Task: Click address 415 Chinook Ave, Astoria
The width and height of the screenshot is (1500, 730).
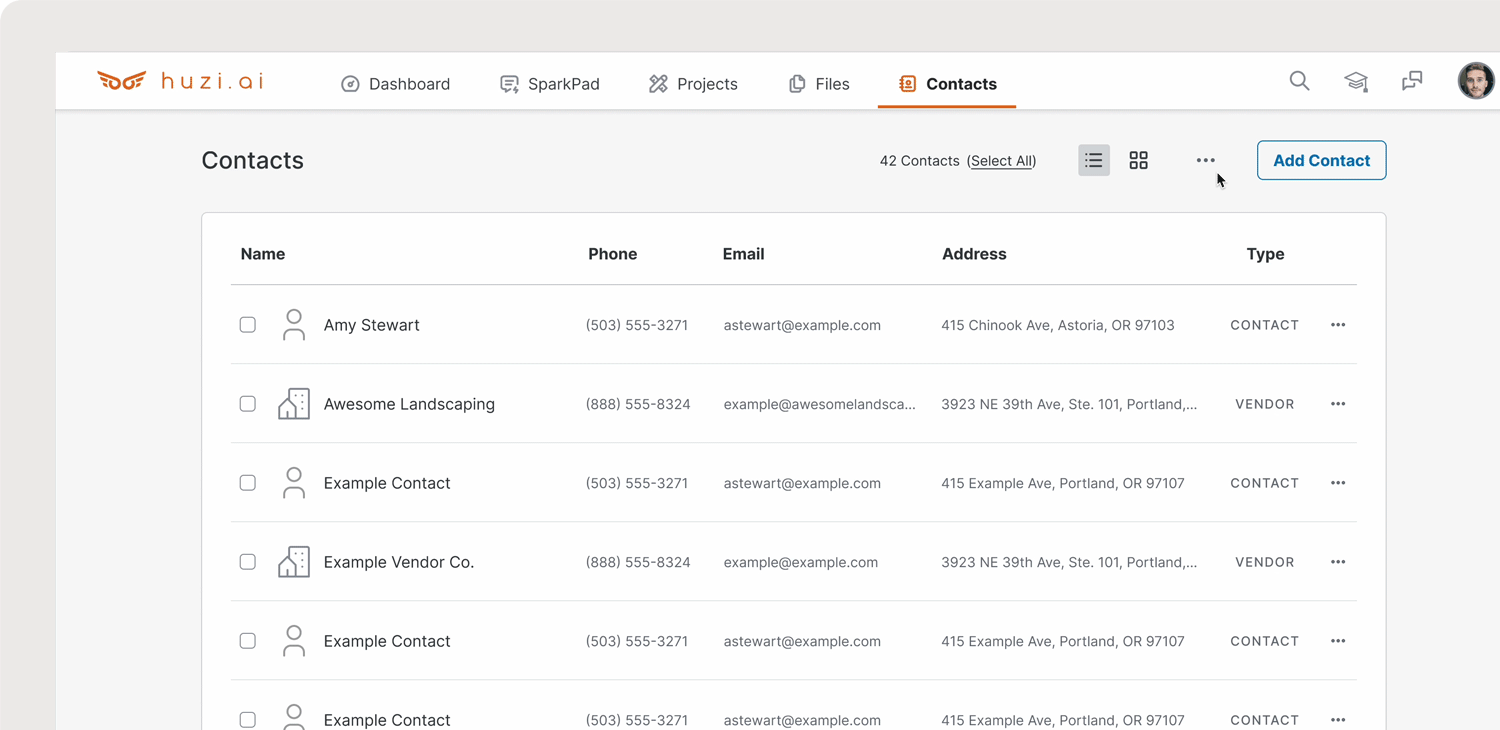Action: (x=1058, y=325)
